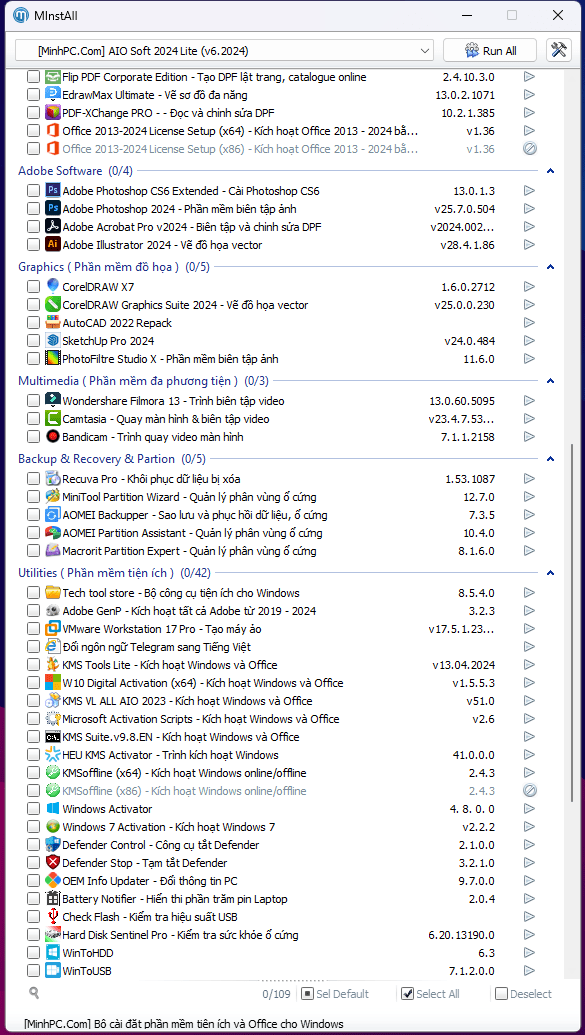Select the OEM Info Updater row text
Image resolution: width=585 pixels, height=1035 pixels.
coord(150,881)
